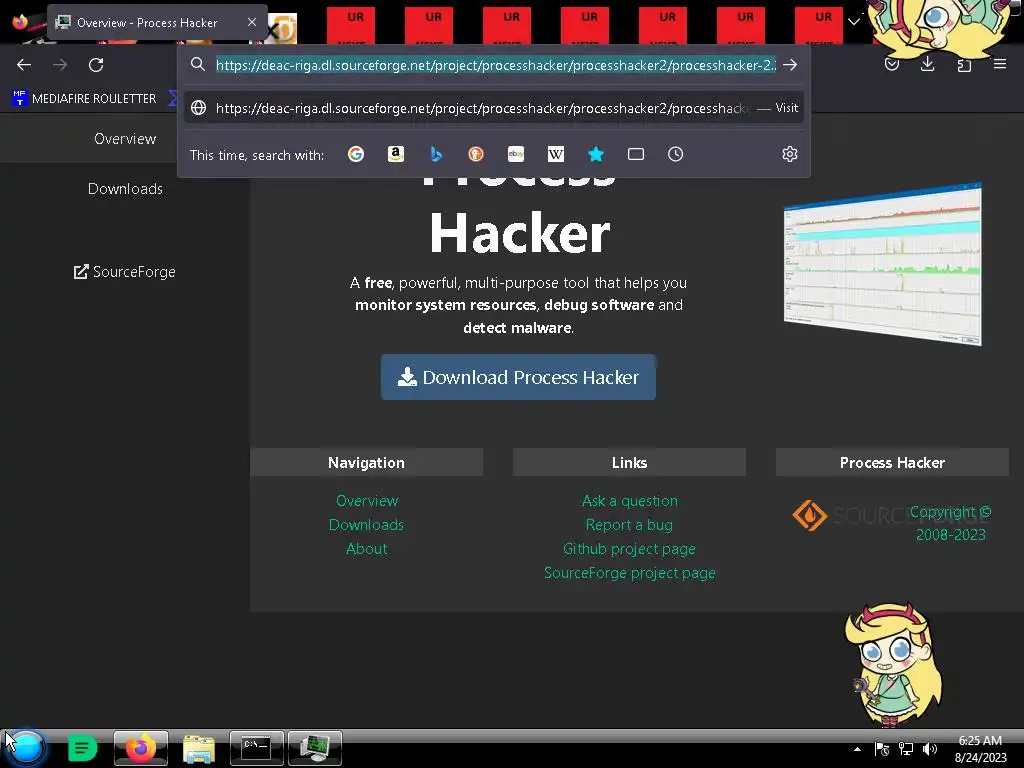Open the Overview sidebar item
Viewport: 1024px width, 768px height.
[x=125, y=138]
